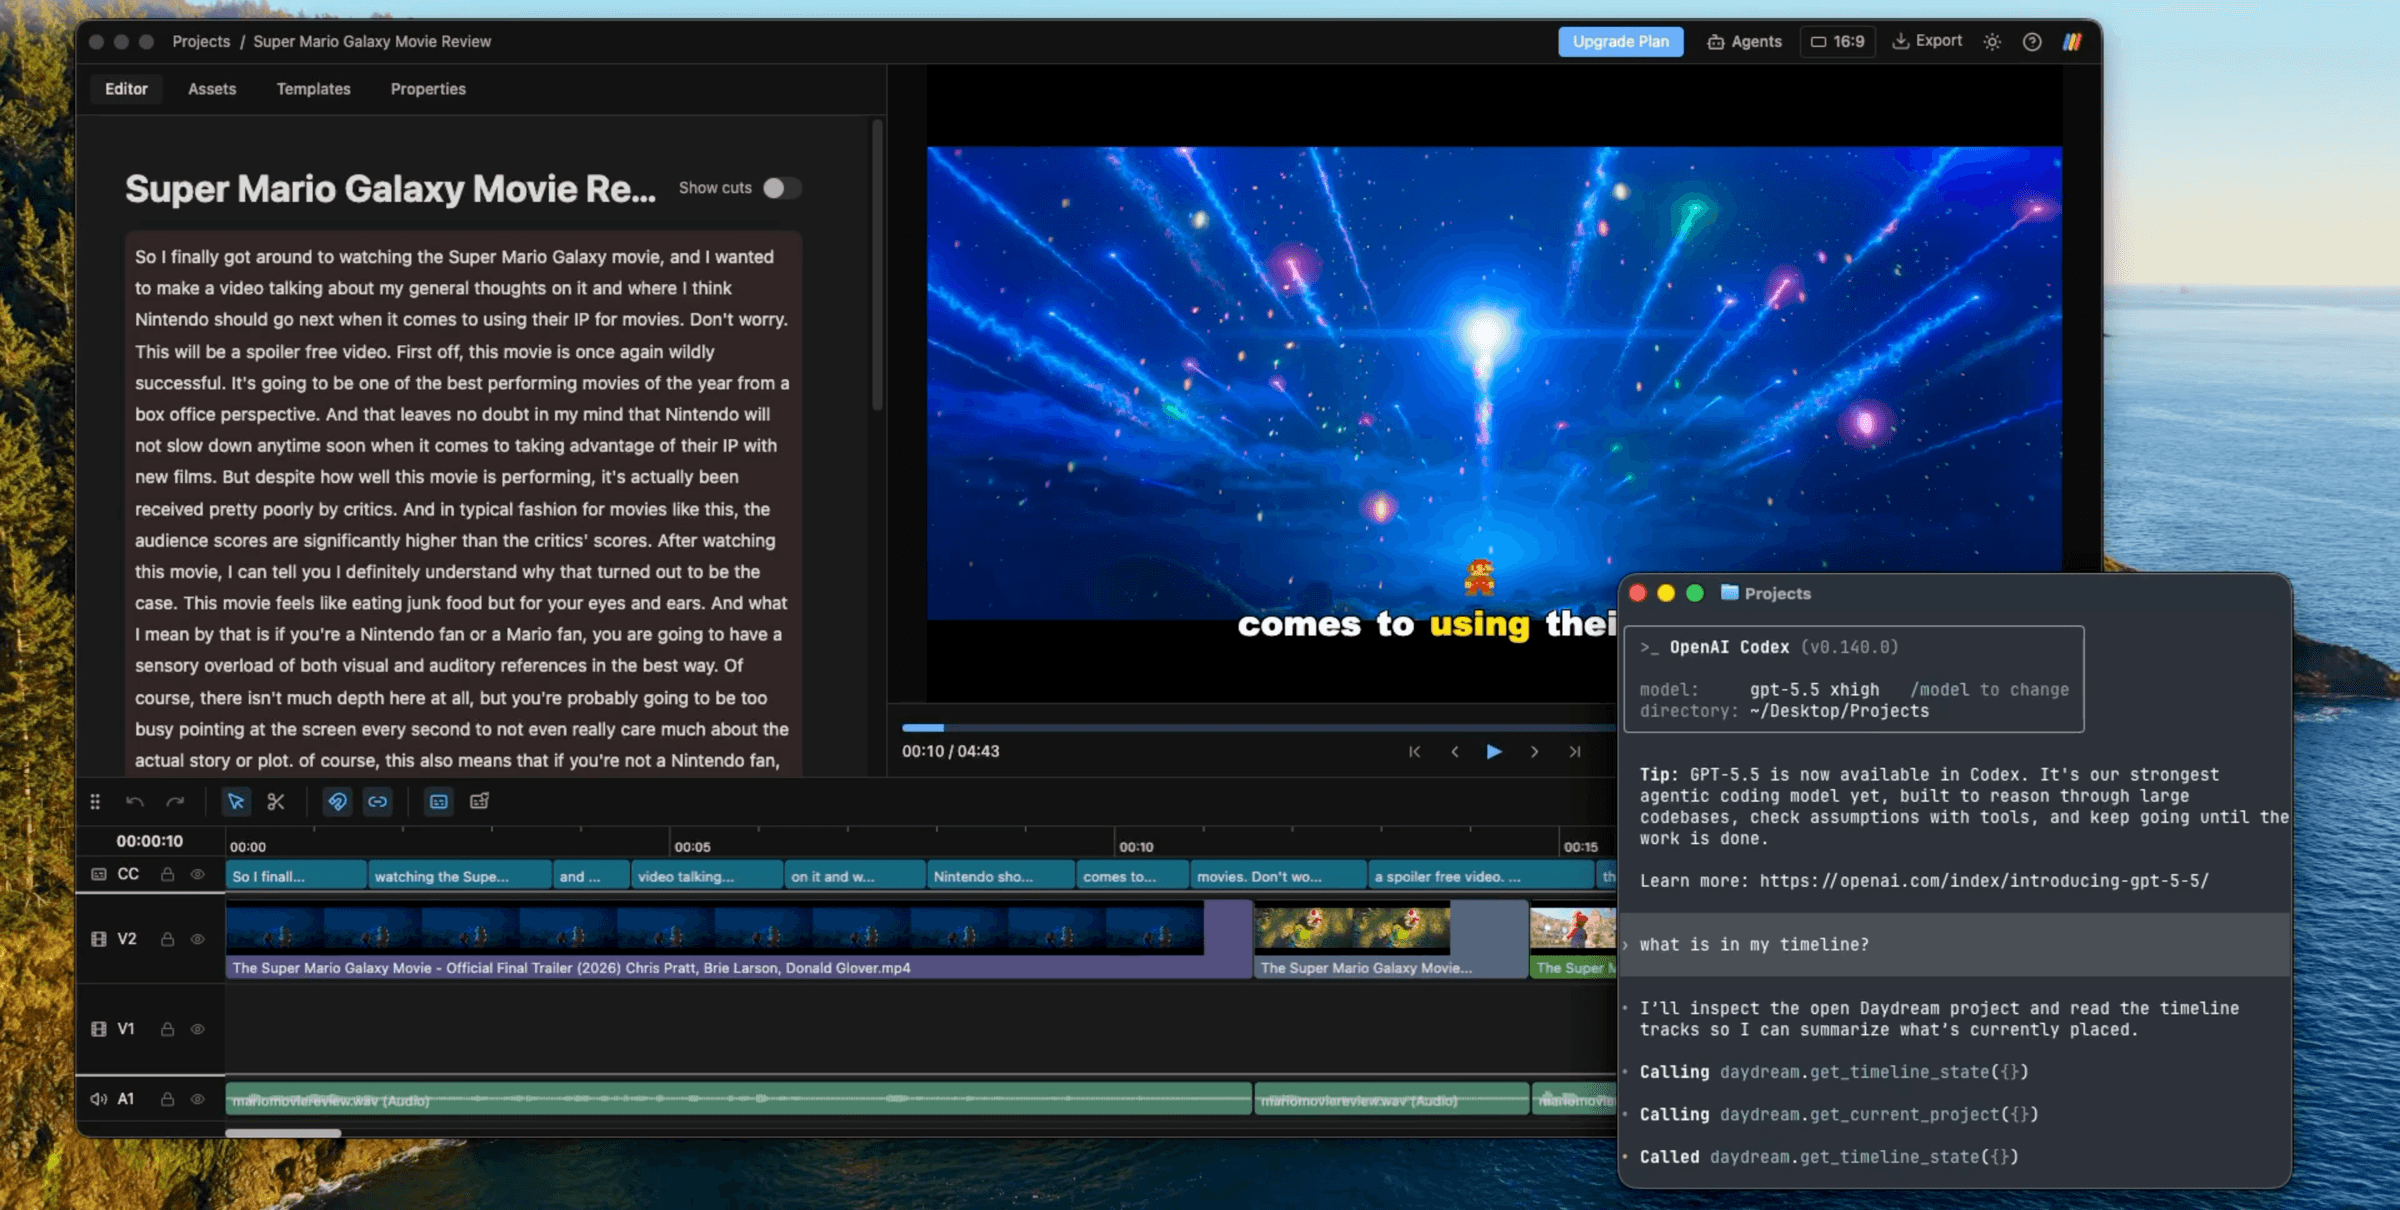Screen dimensions: 2400x1210
Task: Toggle captions display toolbar icon
Action: [x=439, y=801]
